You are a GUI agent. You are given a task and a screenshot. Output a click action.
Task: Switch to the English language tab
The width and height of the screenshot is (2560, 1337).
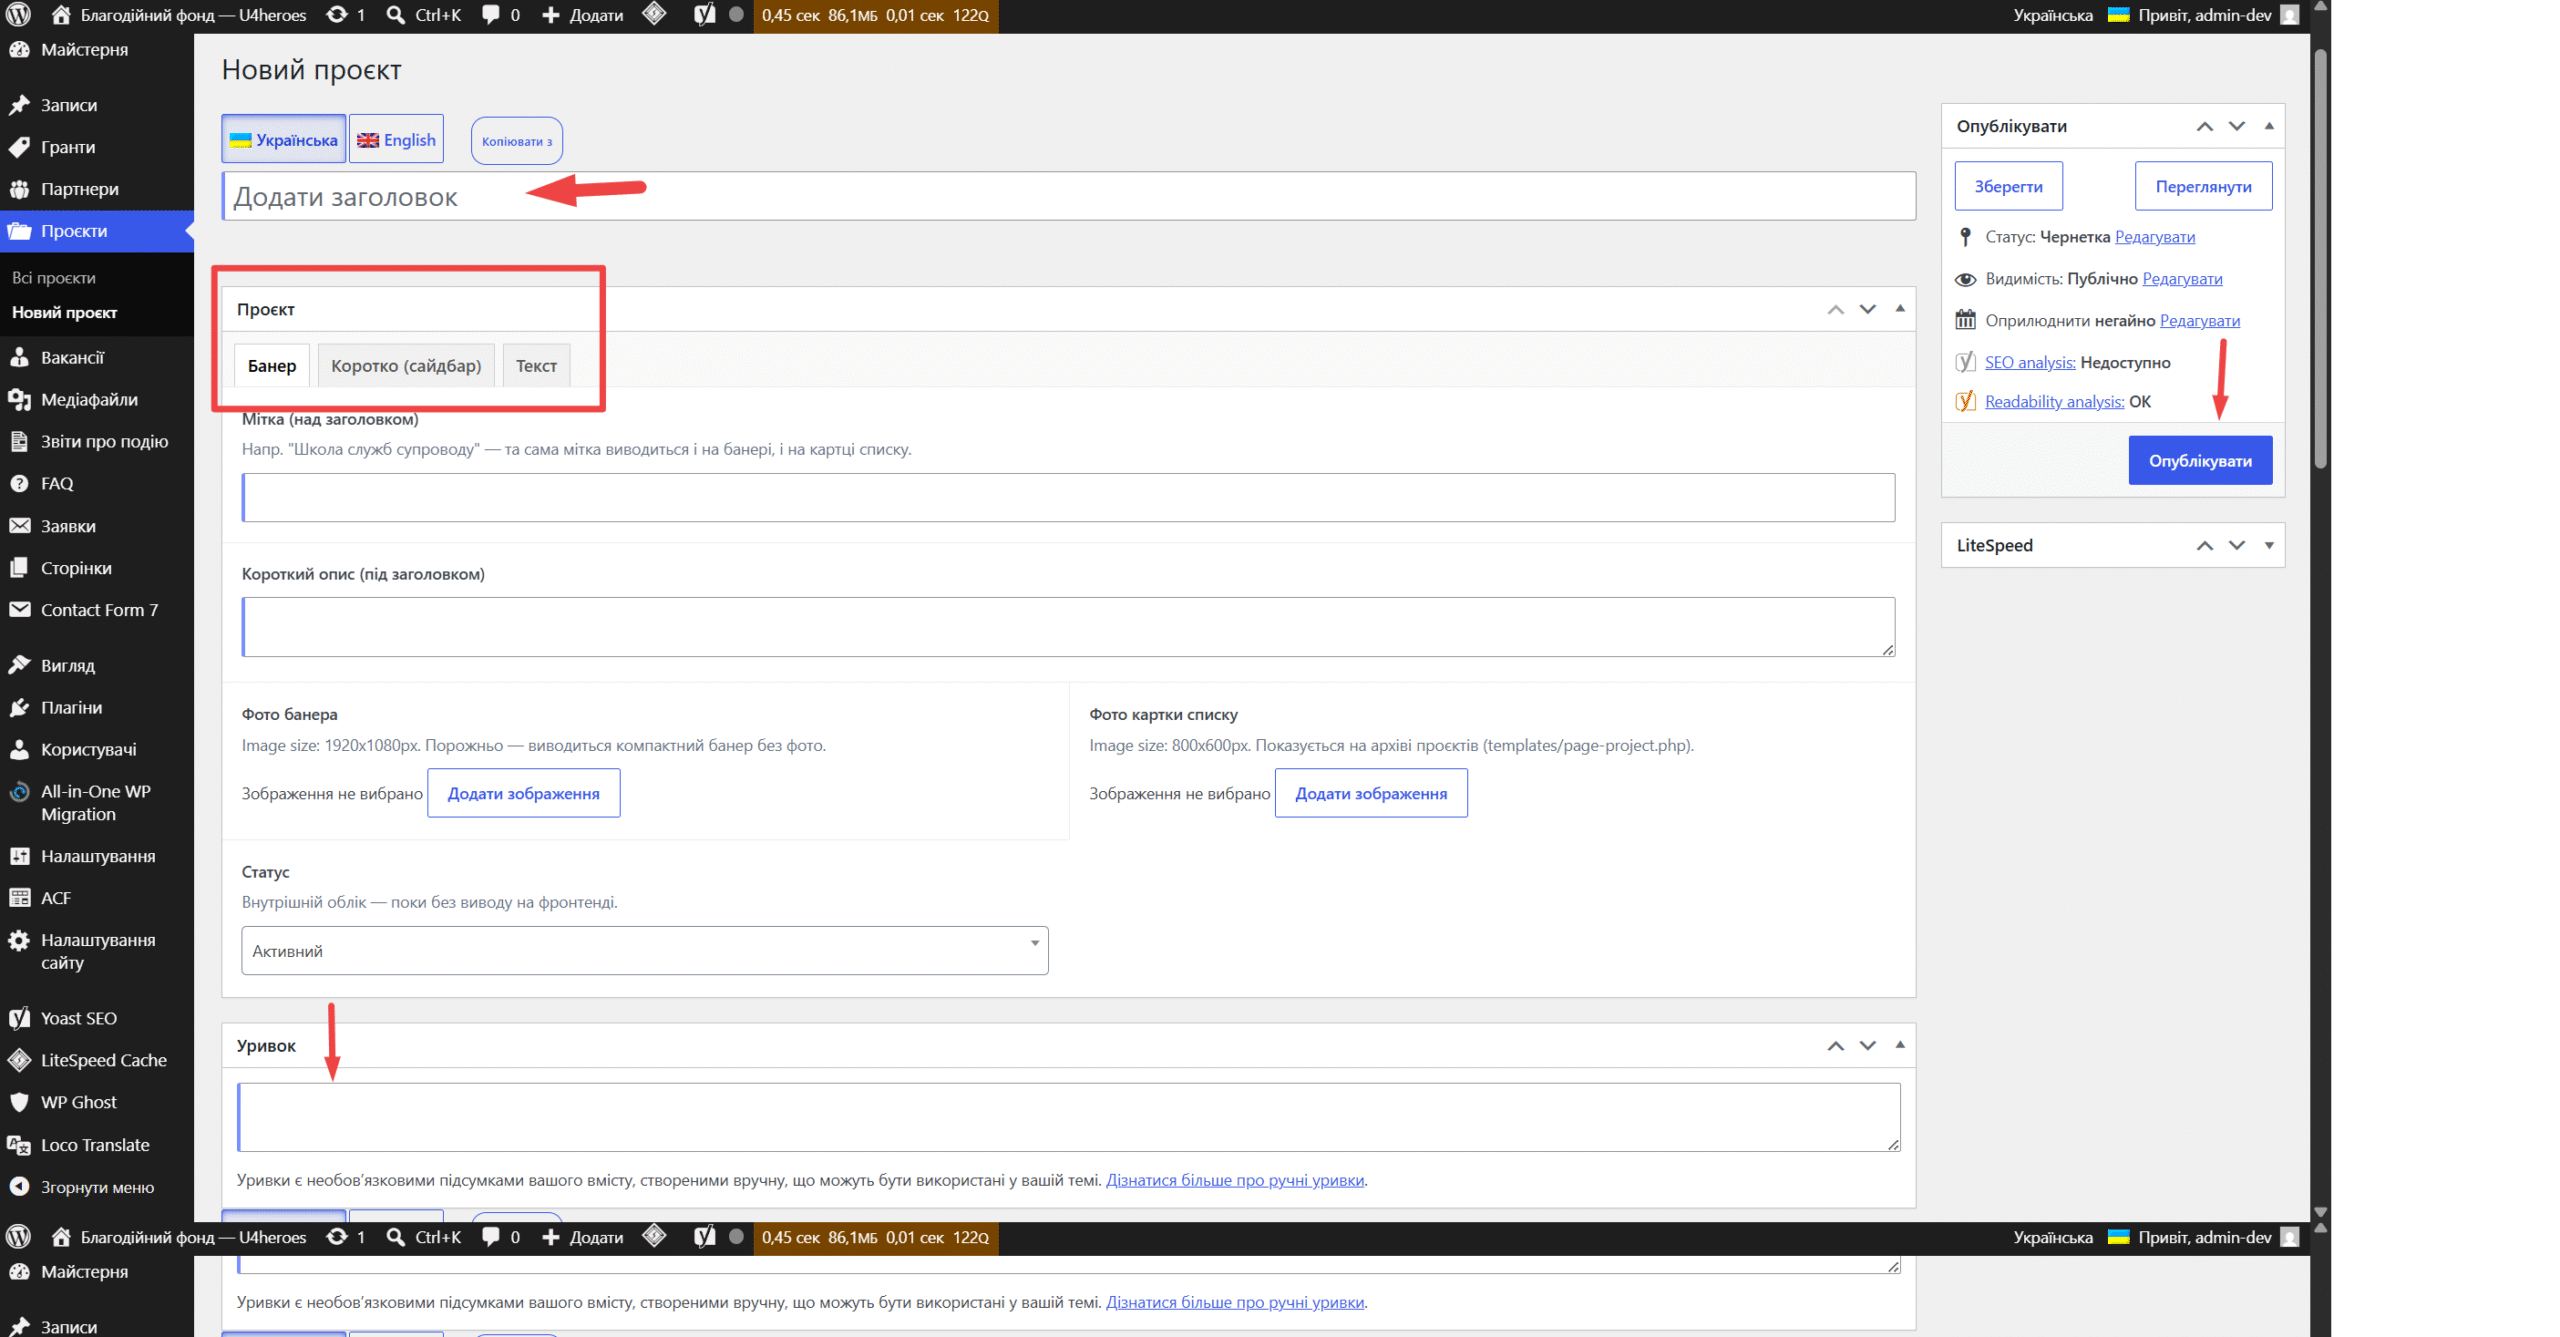tap(397, 140)
